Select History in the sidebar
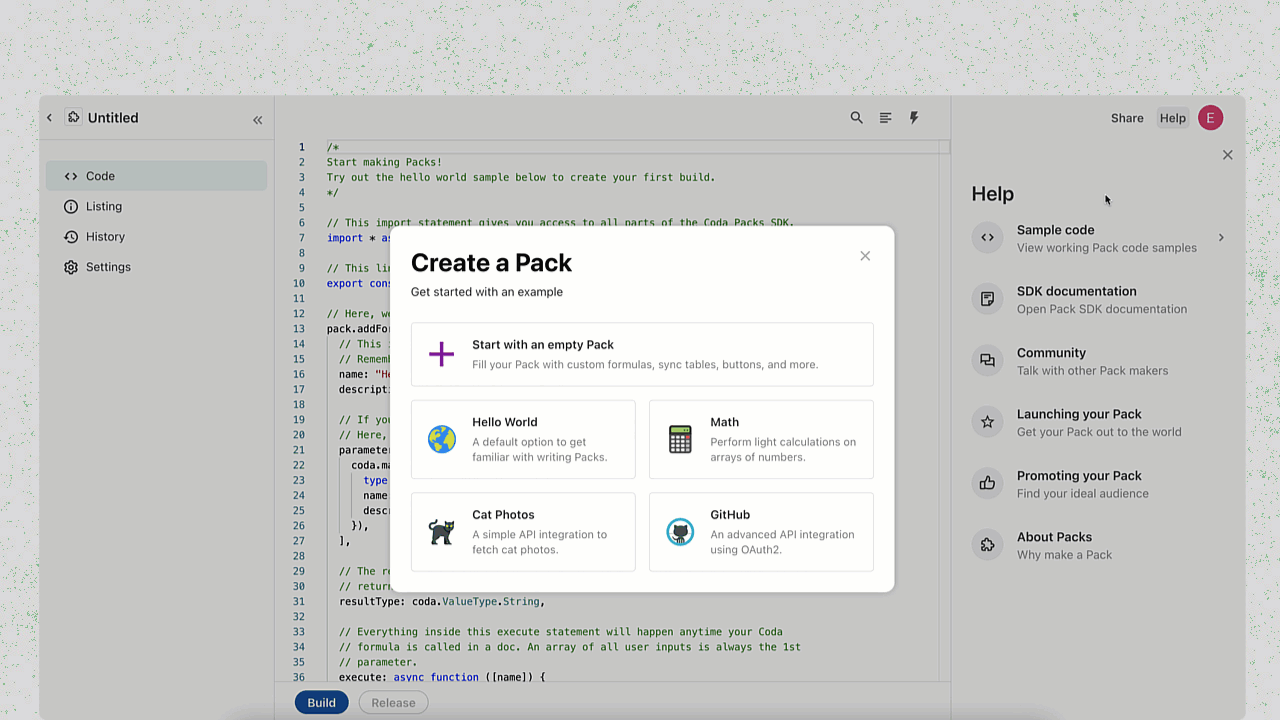 [105, 237]
